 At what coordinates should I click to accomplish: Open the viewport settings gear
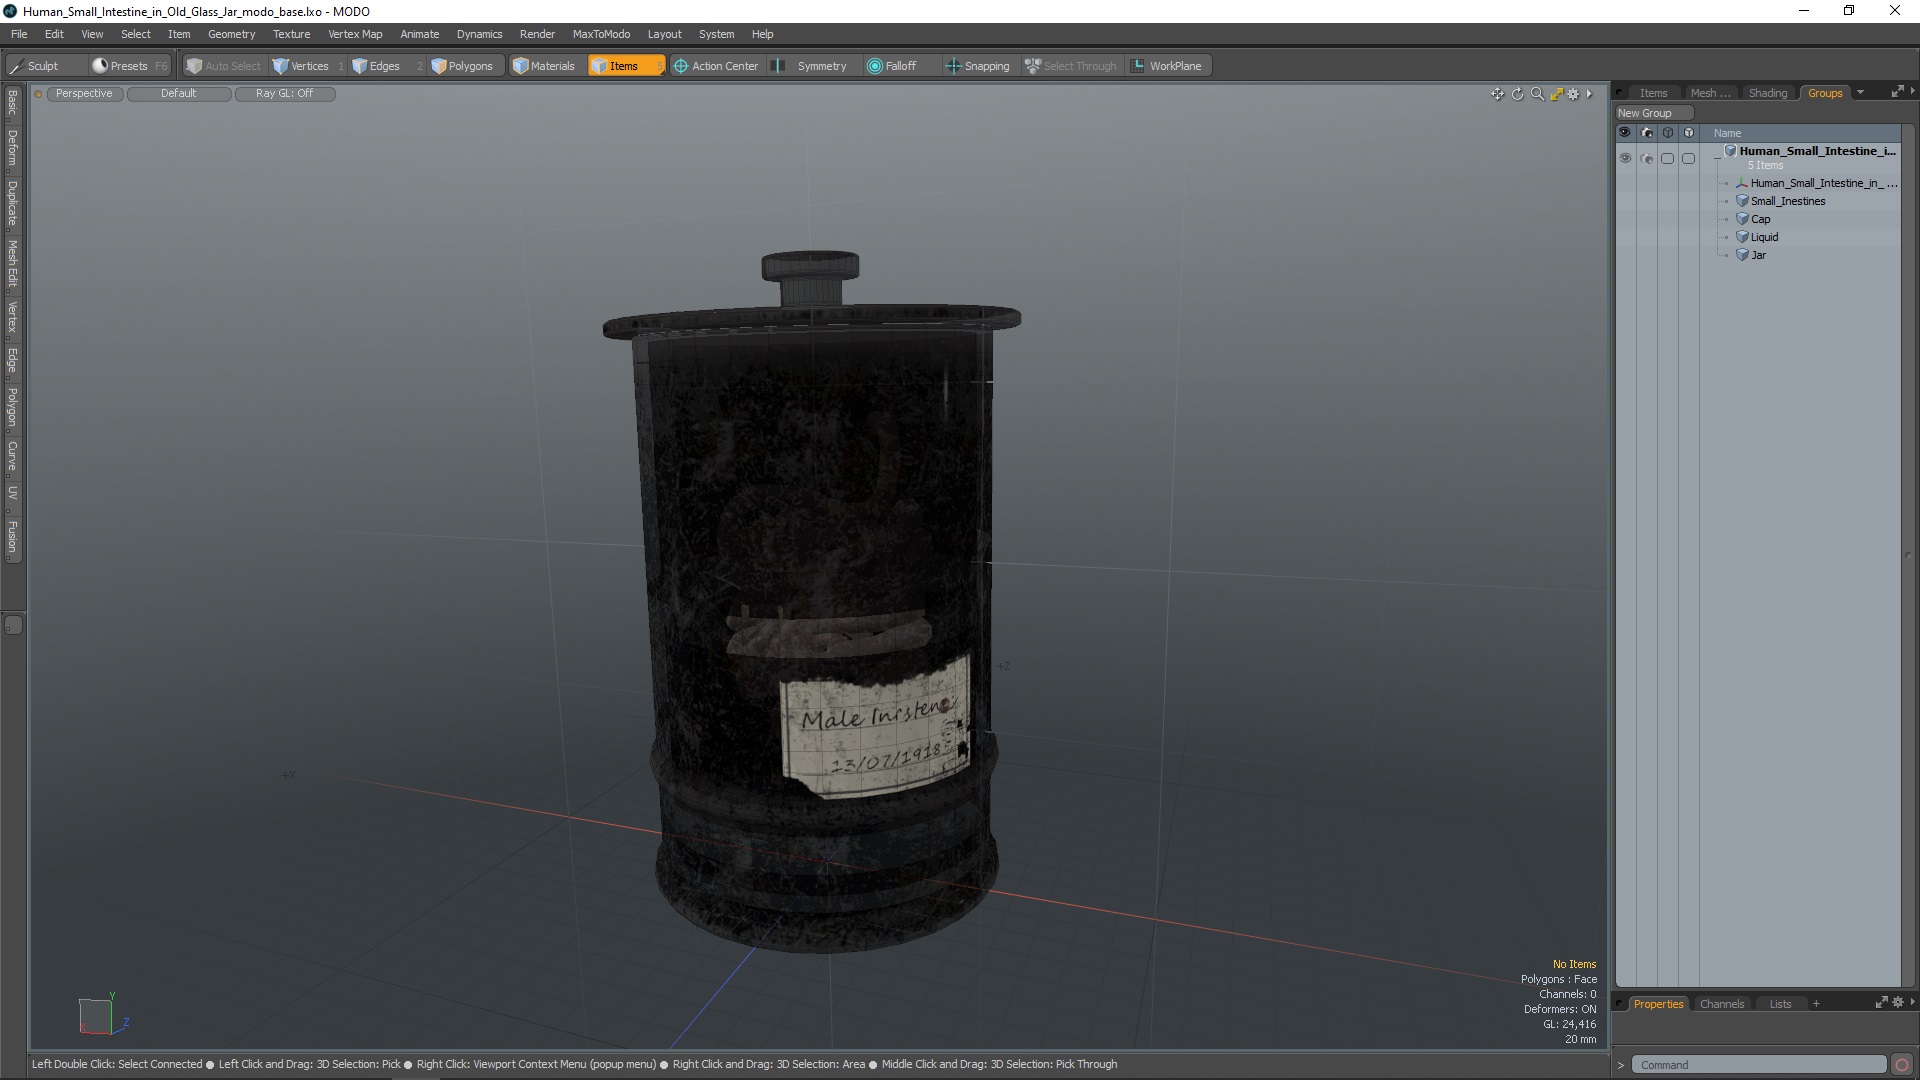point(1574,94)
